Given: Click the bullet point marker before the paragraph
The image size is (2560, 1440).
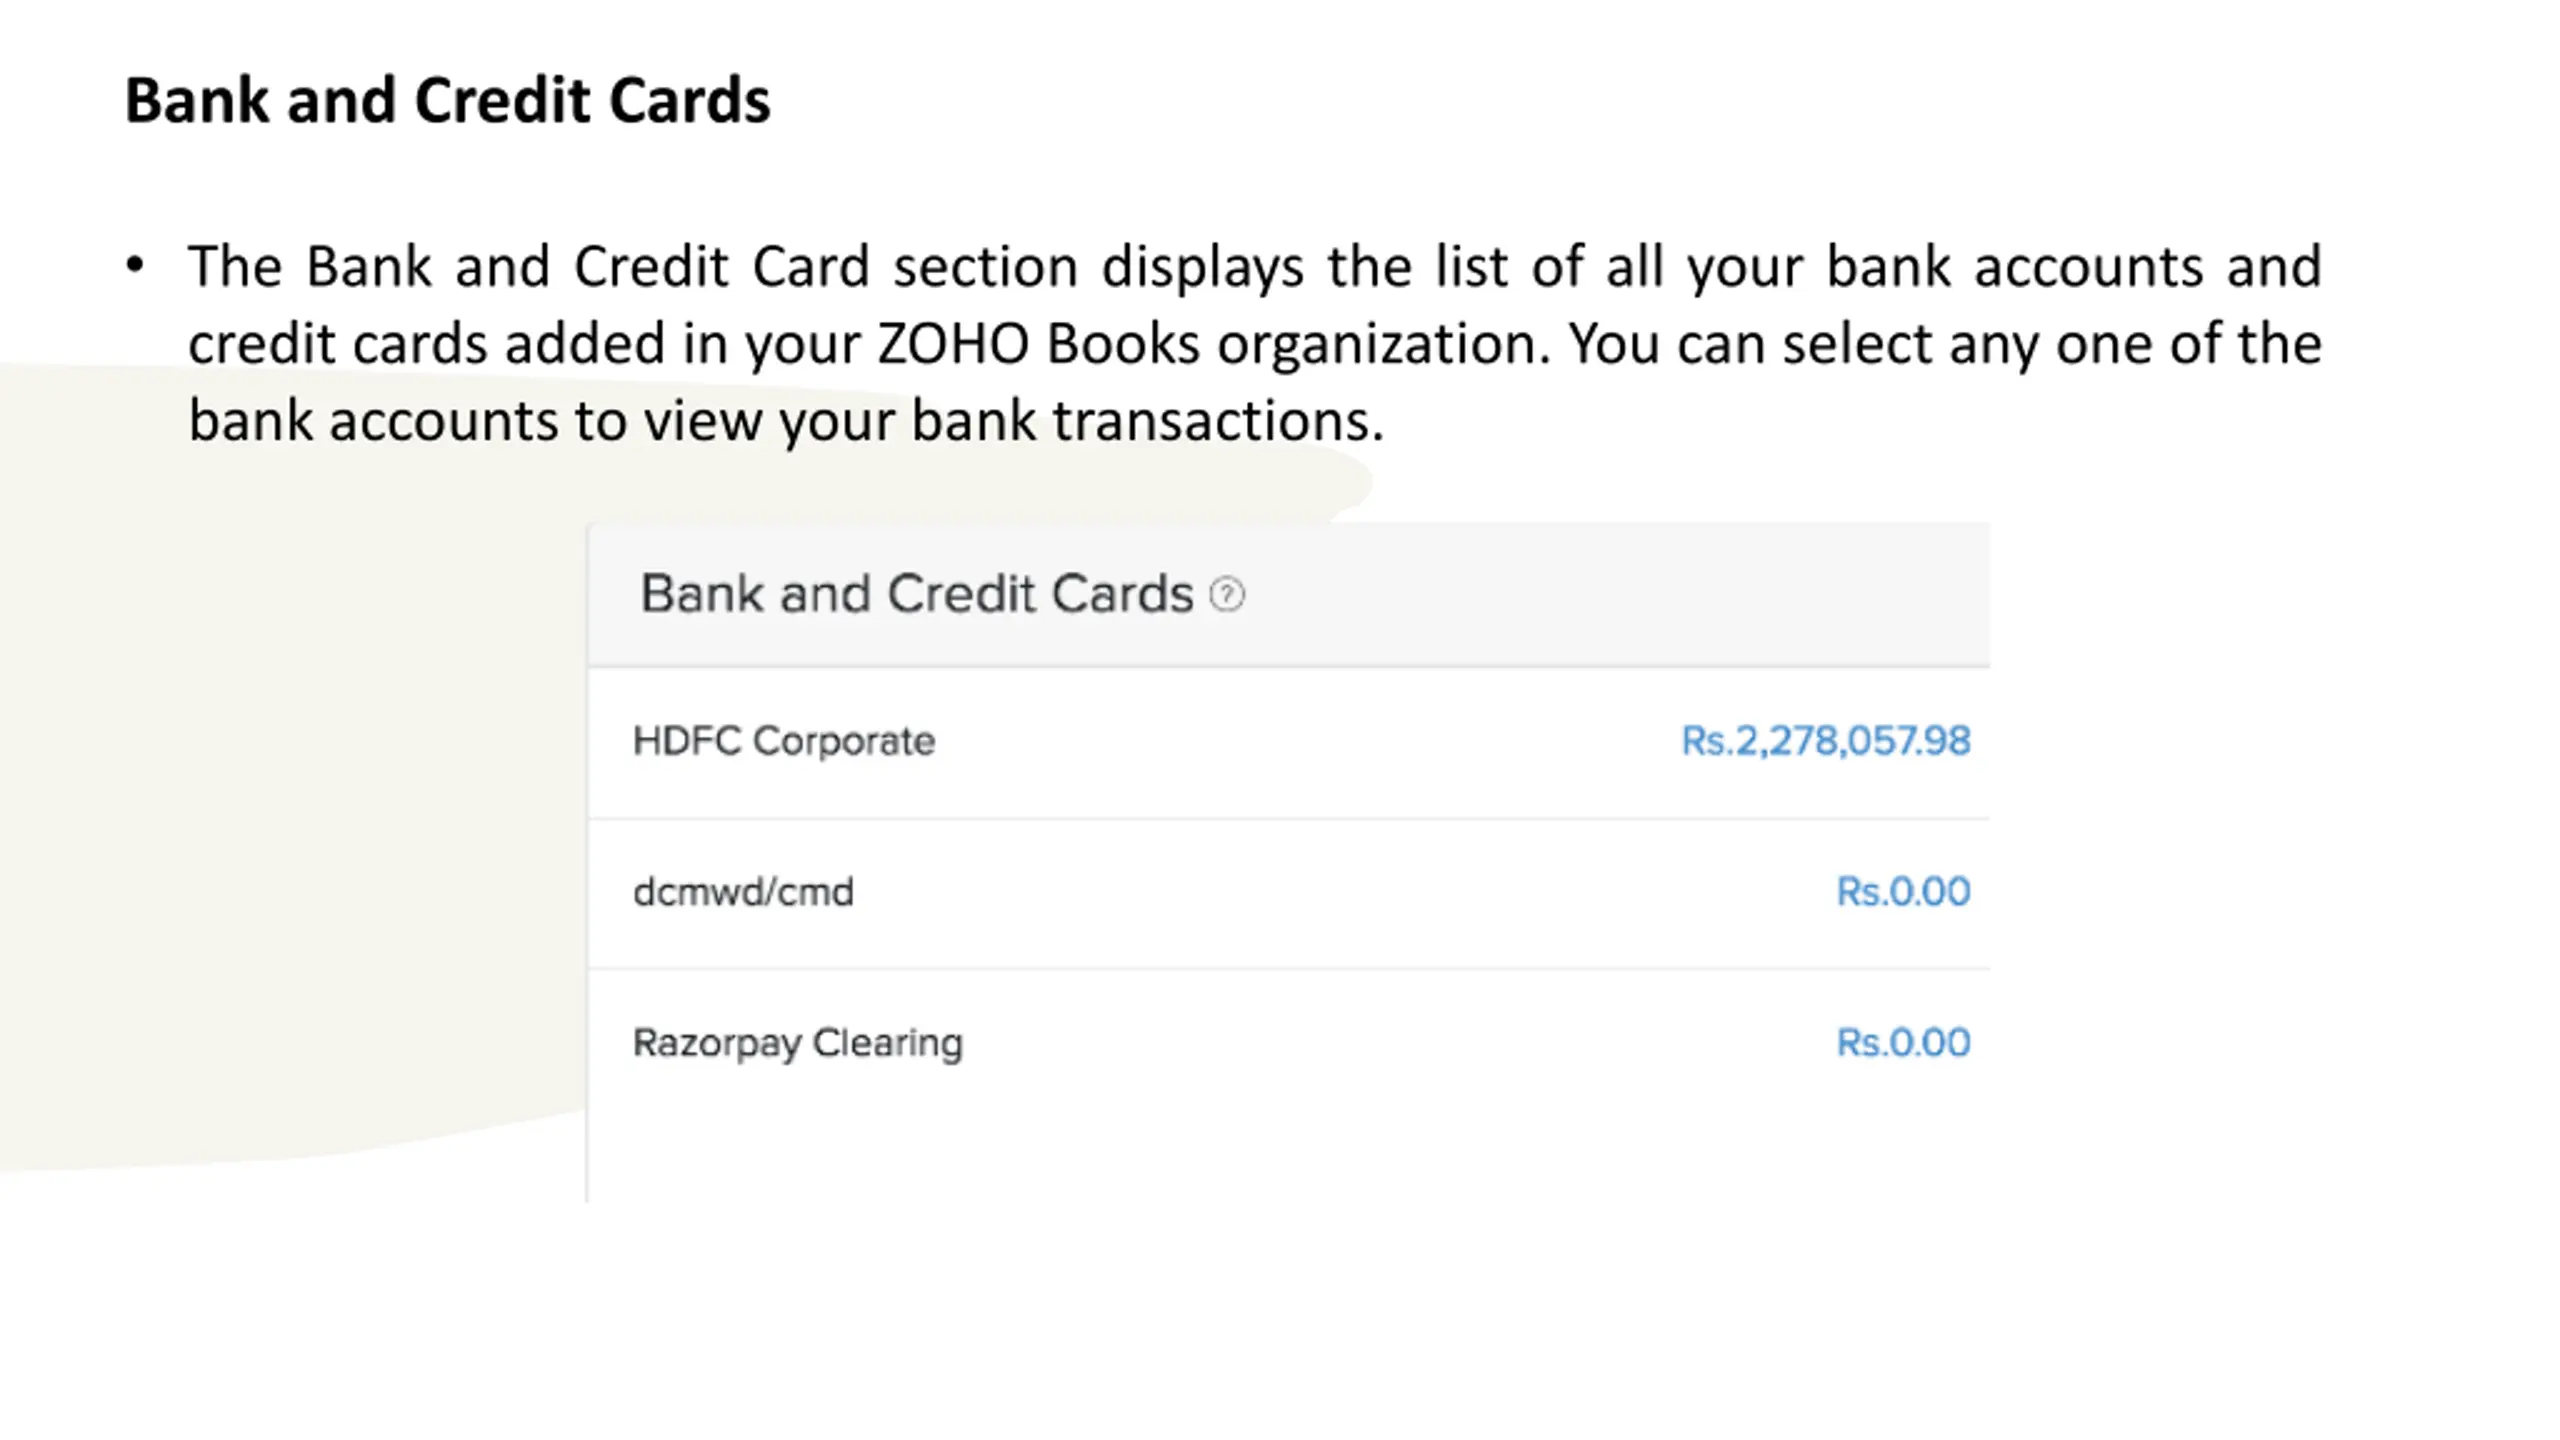Looking at the screenshot, I should click(x=135, y=266).
